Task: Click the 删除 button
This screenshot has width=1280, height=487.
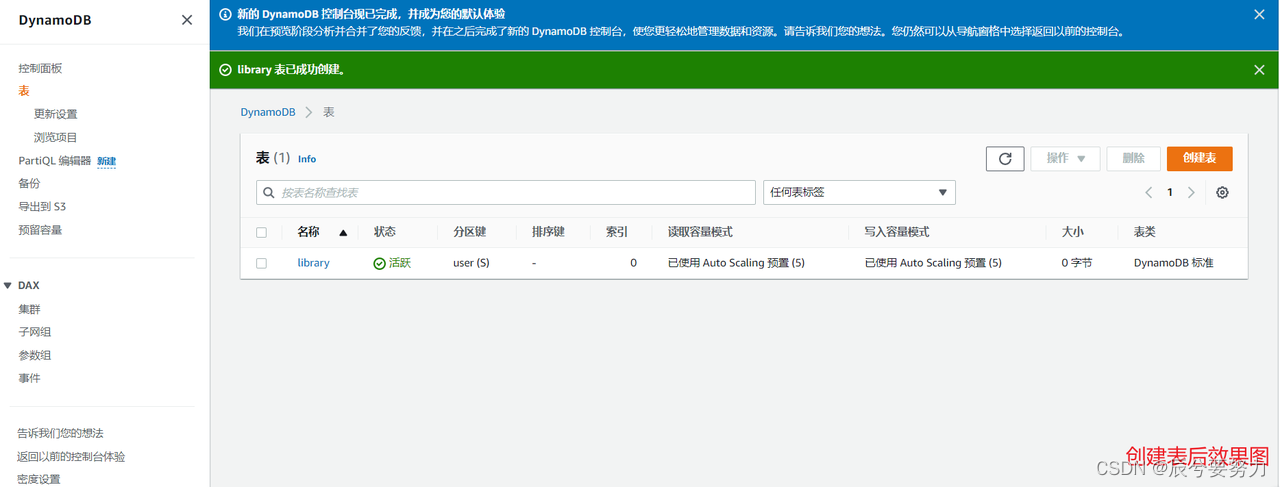Action: (1133, 158)
